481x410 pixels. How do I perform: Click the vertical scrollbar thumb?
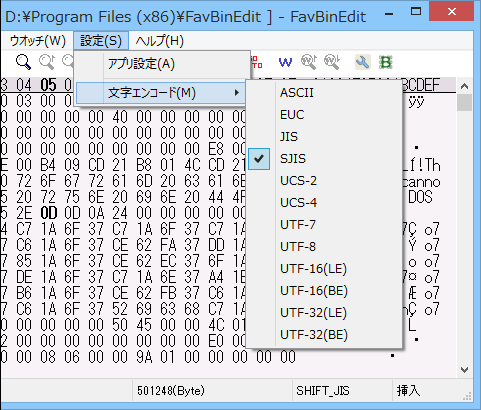(x=464, y=102)
